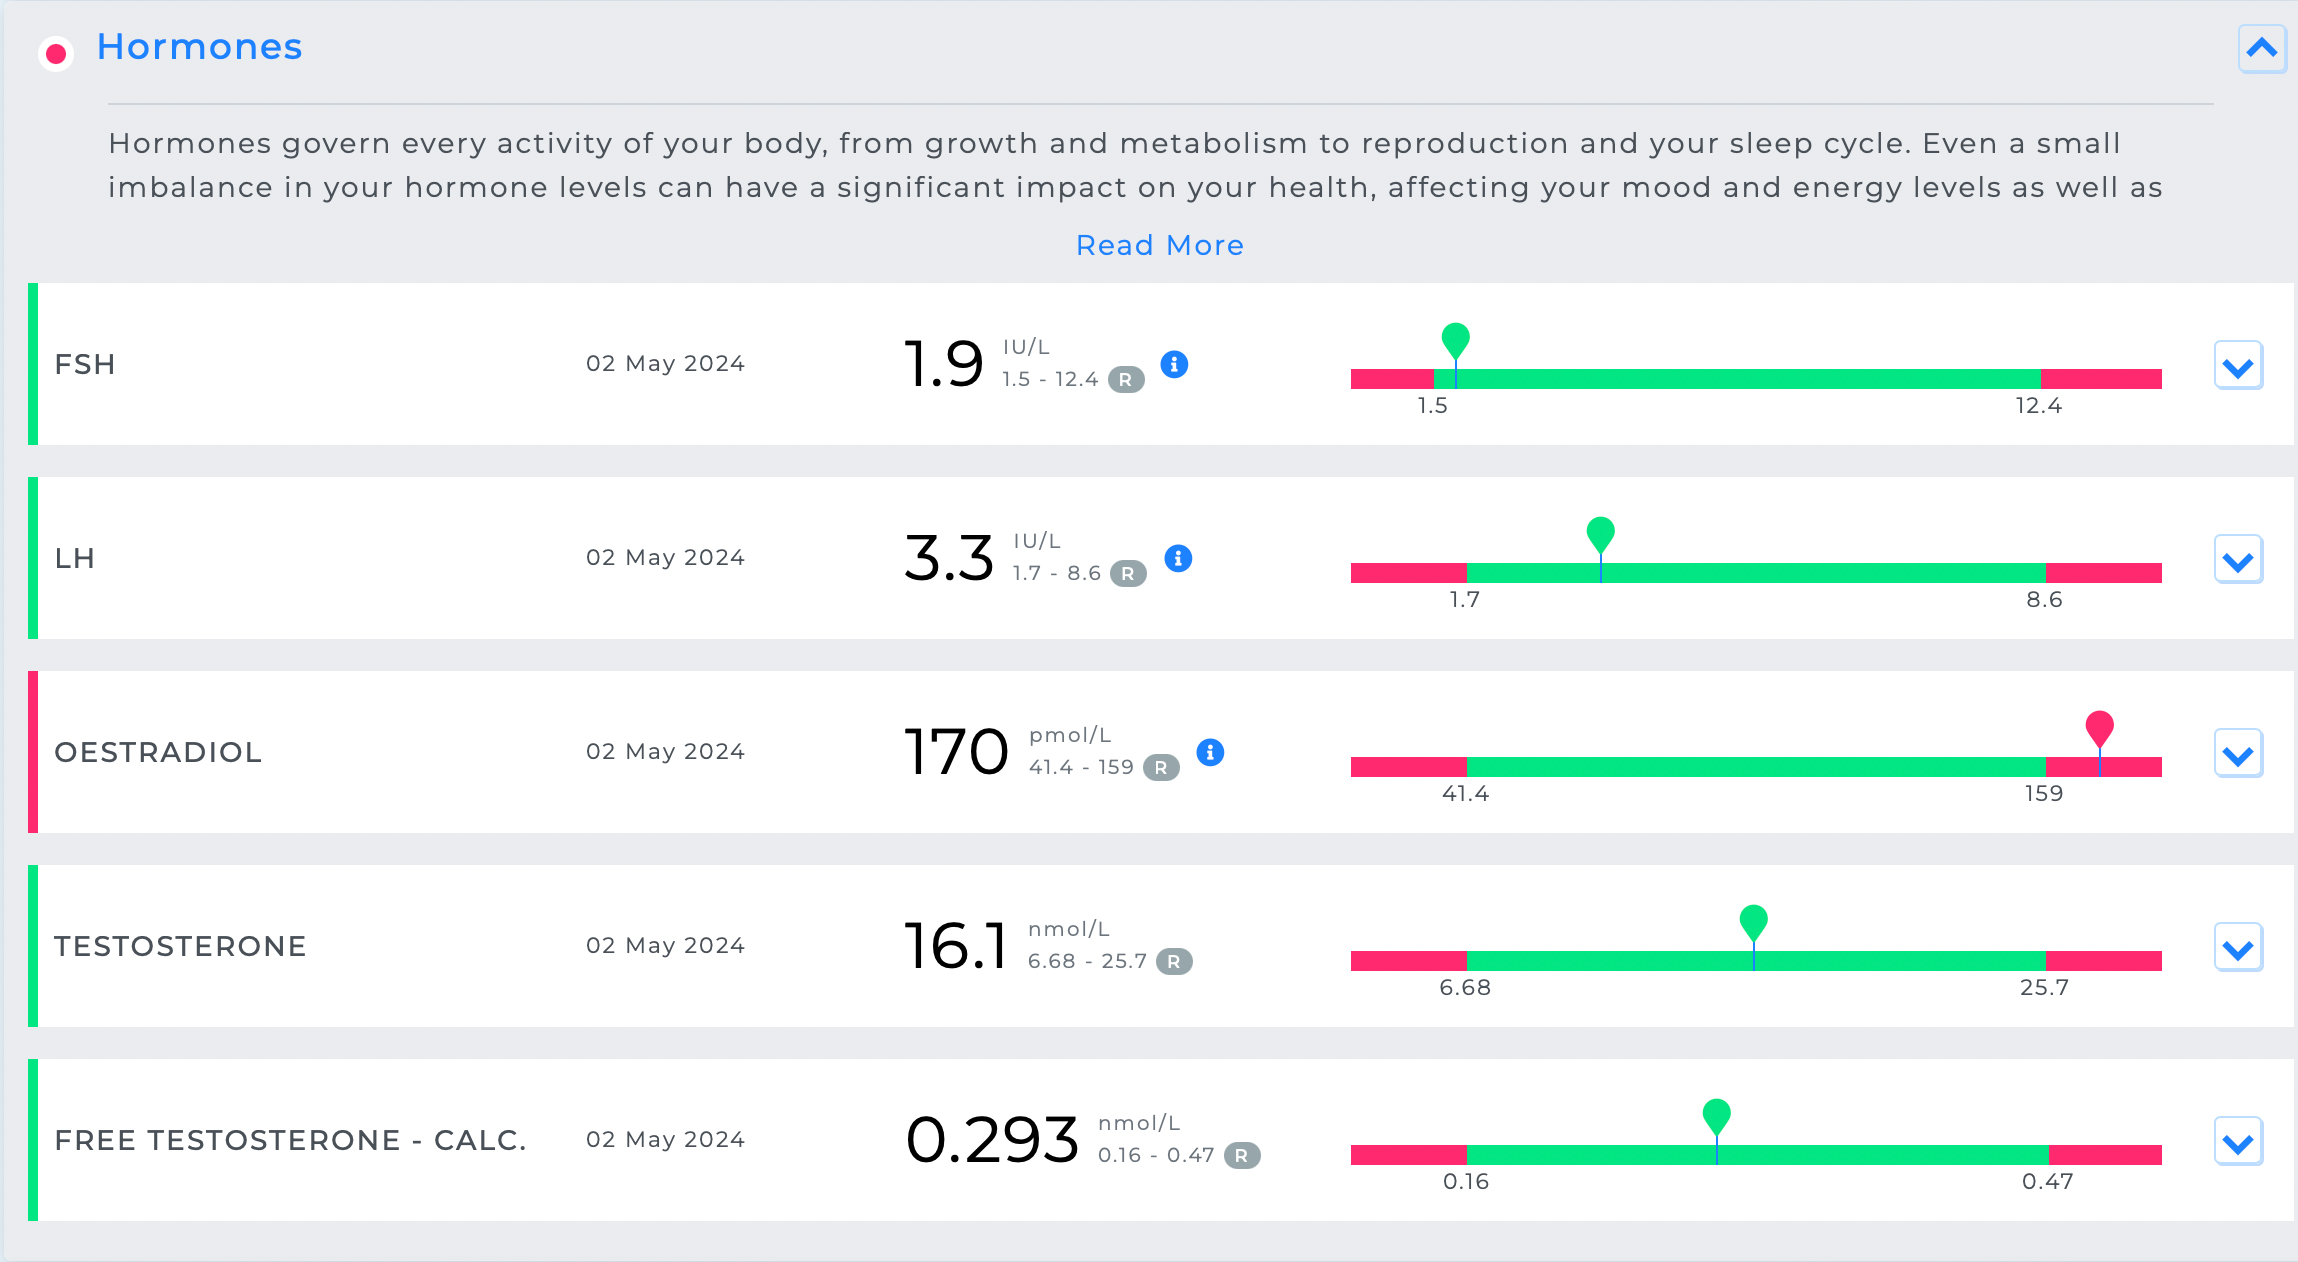Collapse the Hormones section
The height and width of the screenshot is (1262, 2298).
[2262, 48]
